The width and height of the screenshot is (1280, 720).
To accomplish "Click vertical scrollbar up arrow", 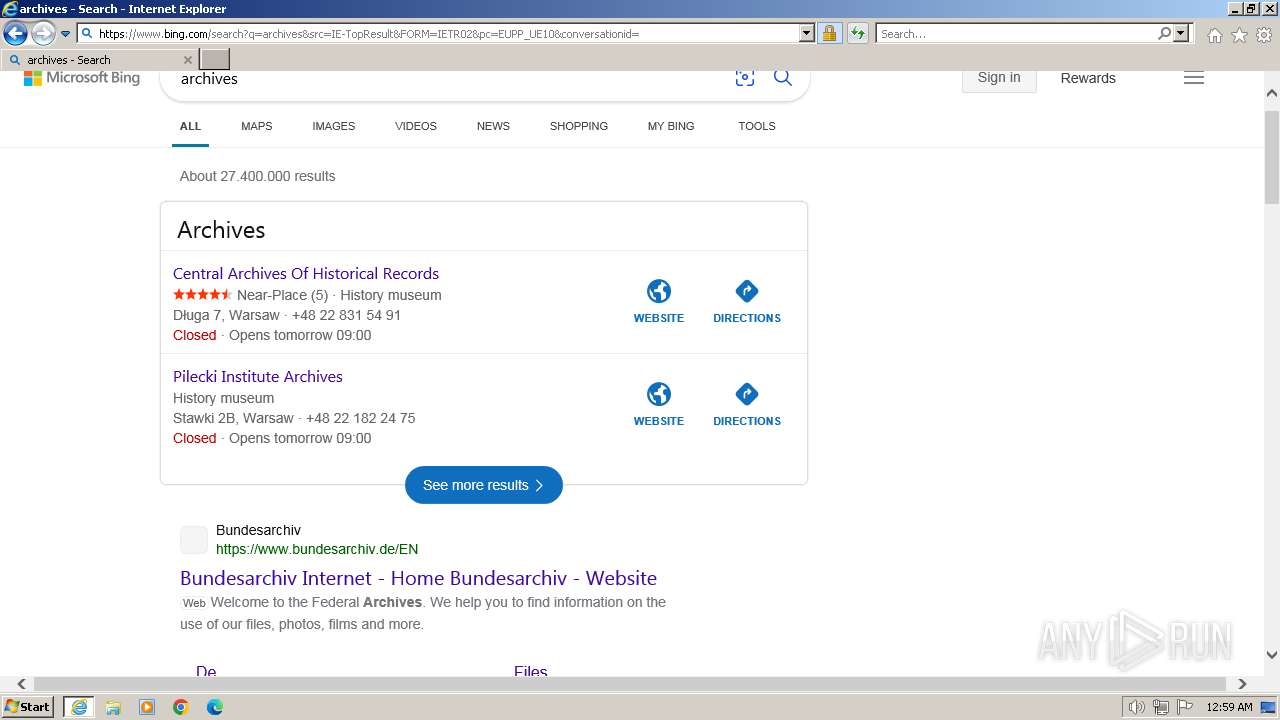I will (1272, 93).
